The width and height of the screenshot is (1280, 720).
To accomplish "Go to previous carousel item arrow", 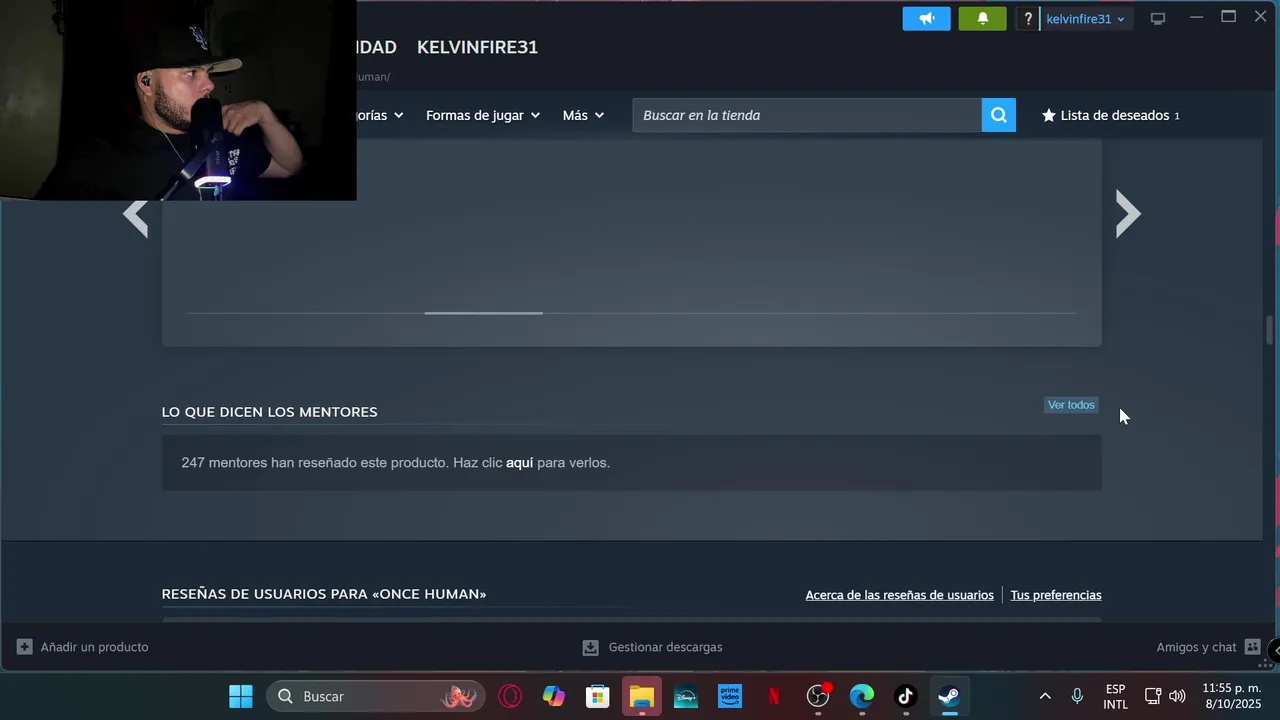I will tap(135, 214).
